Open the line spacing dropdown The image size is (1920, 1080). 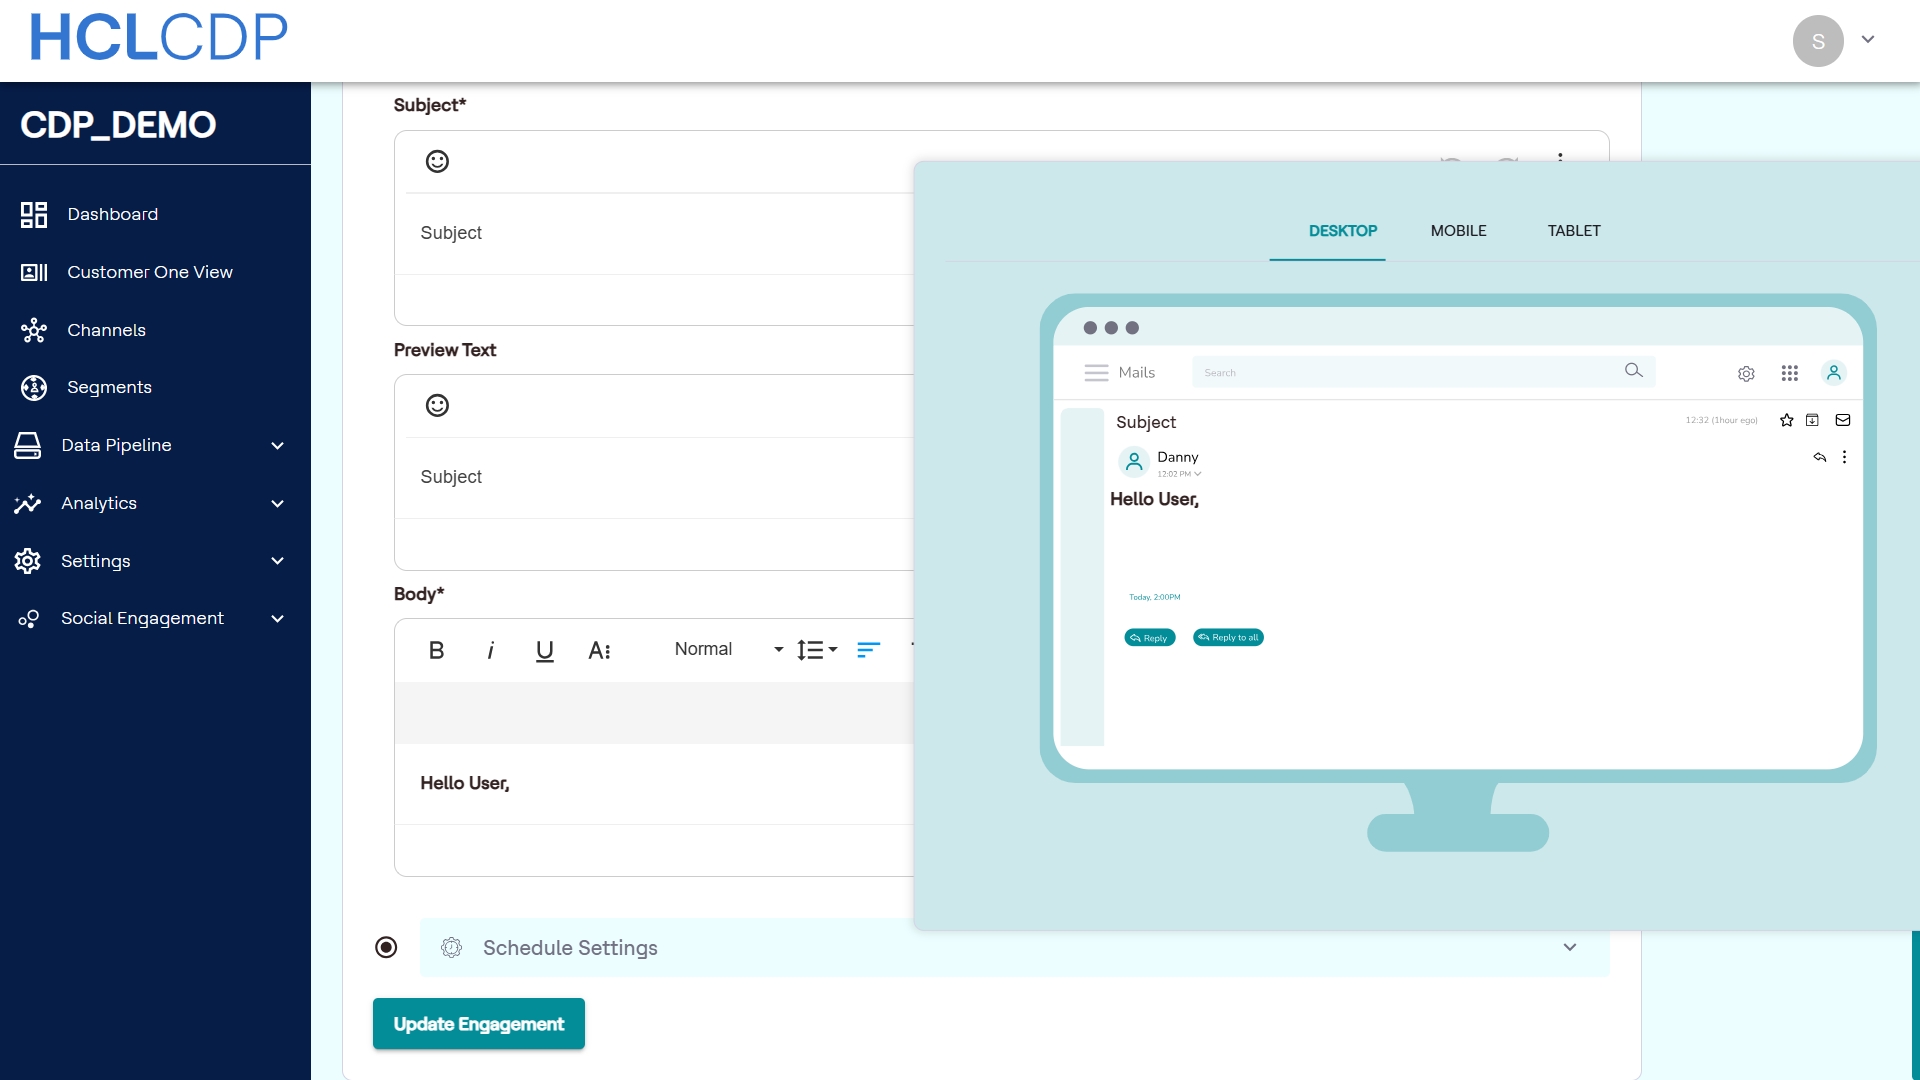(x=817, y=650)
